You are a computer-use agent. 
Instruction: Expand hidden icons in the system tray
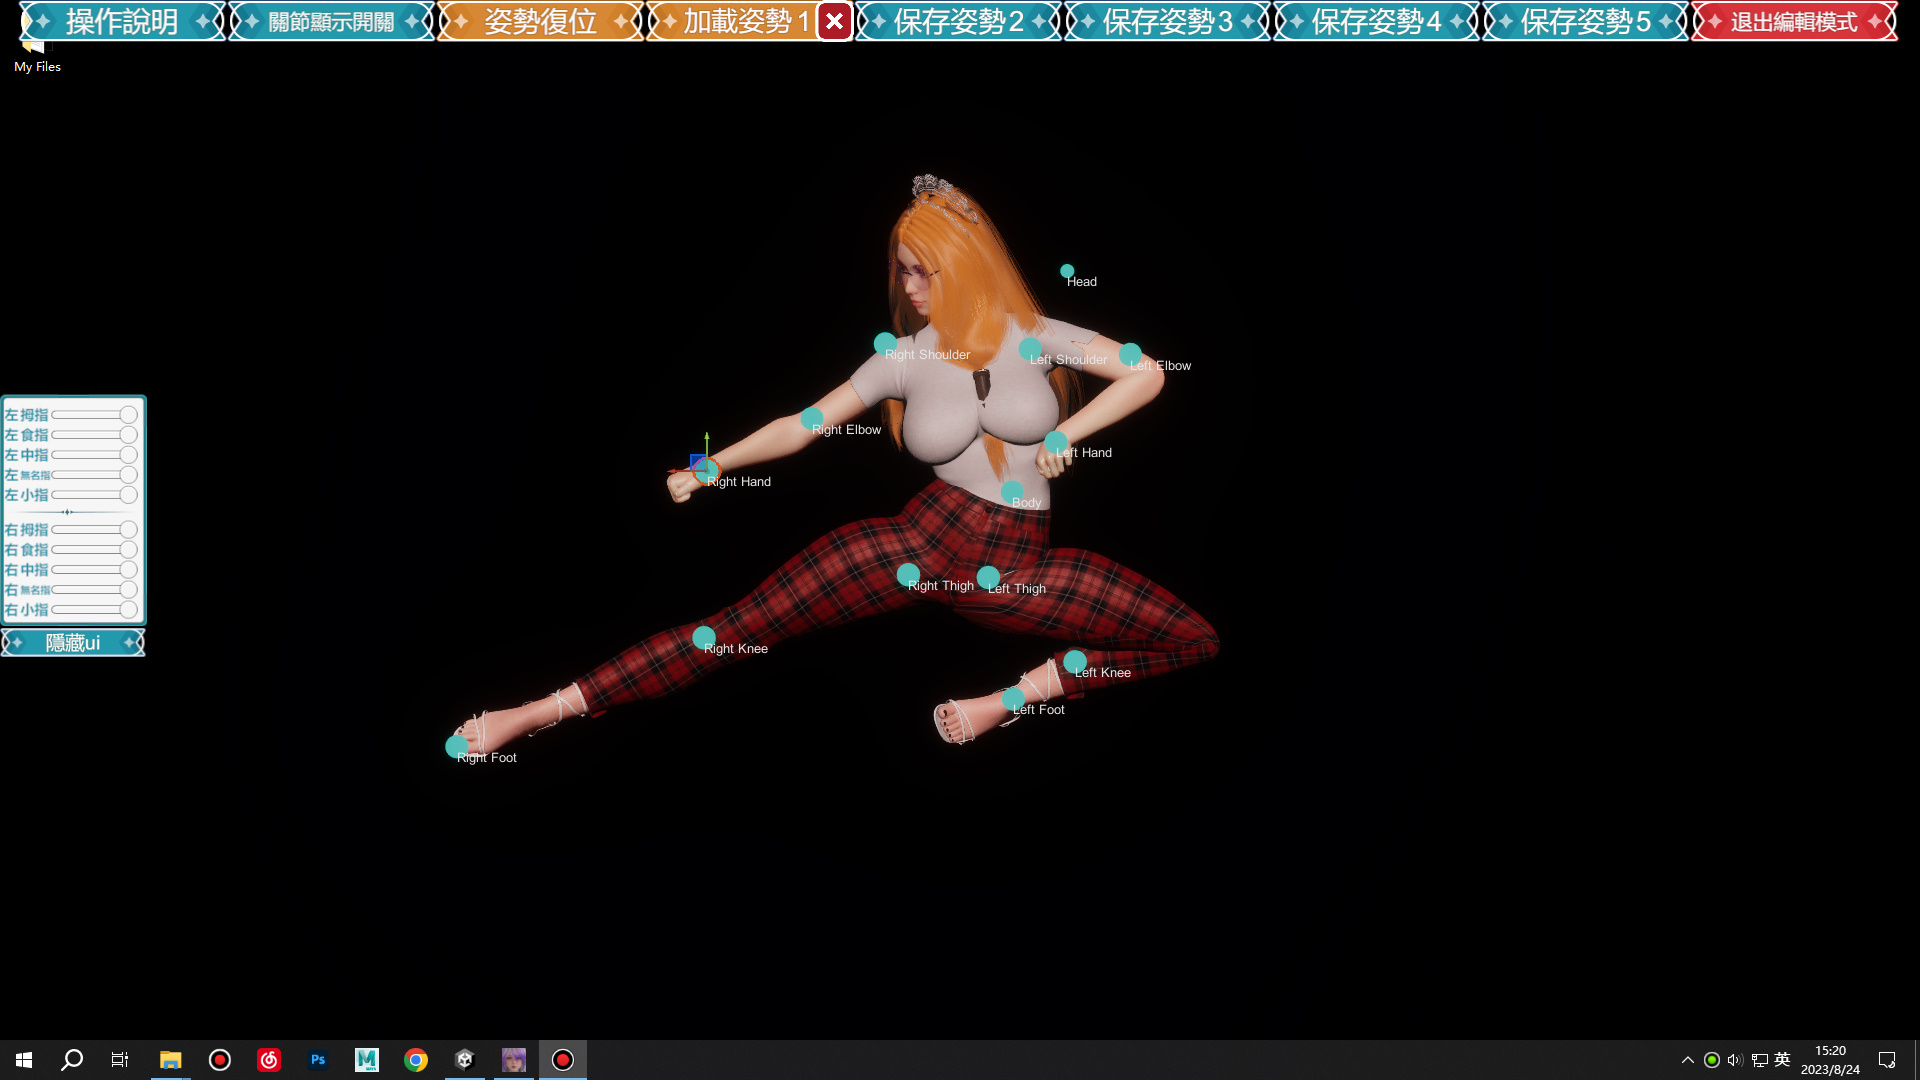[x=1686, y=1059]
